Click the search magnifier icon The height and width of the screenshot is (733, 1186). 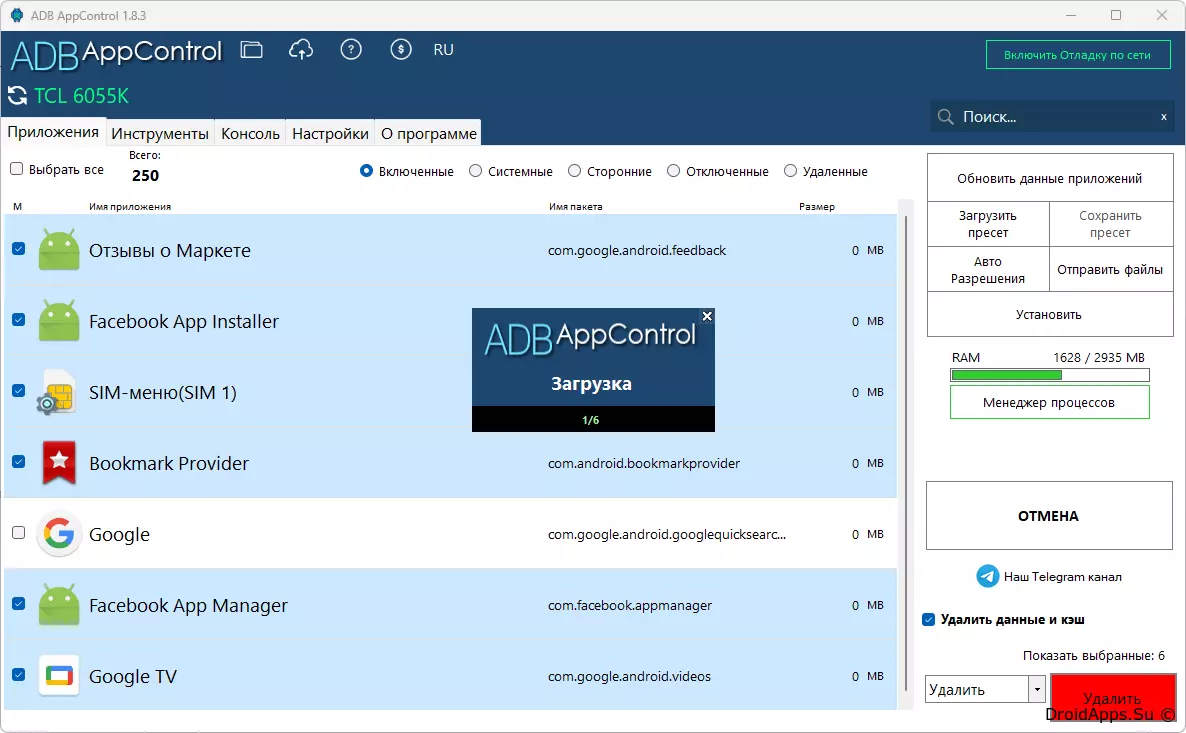coord(945,117)
